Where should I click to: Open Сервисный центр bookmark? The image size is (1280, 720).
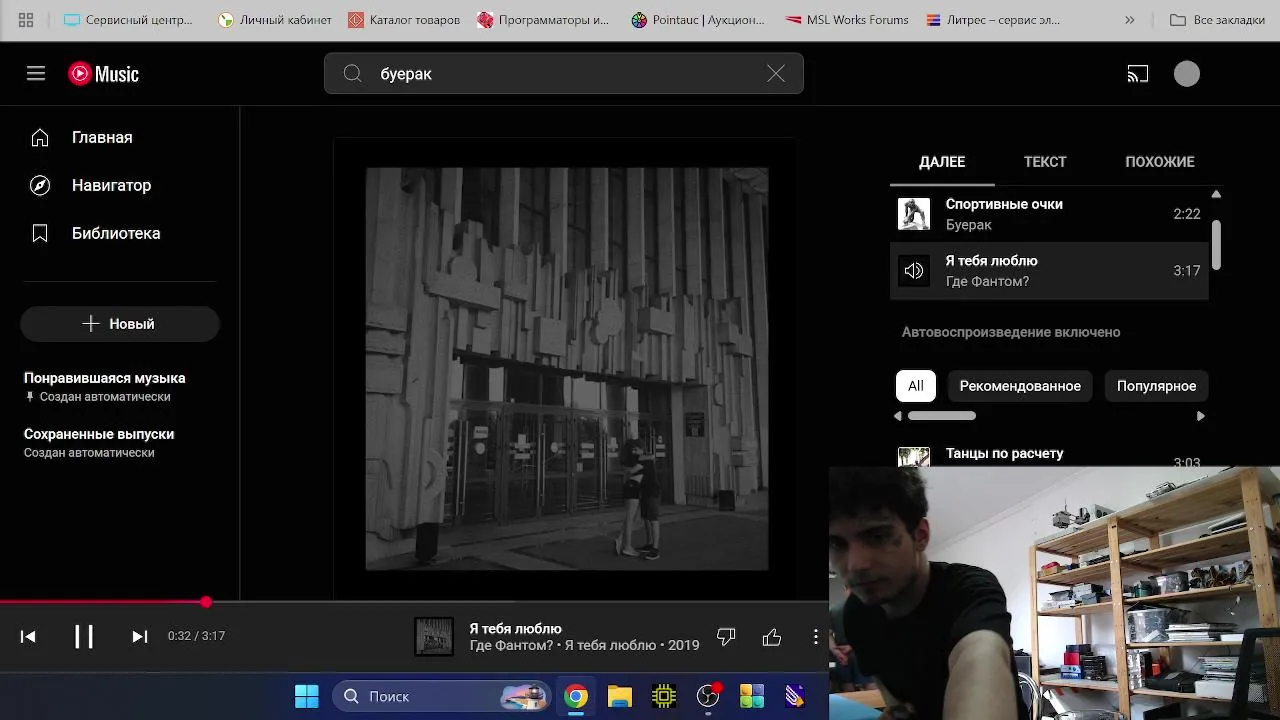coord(129,20)
